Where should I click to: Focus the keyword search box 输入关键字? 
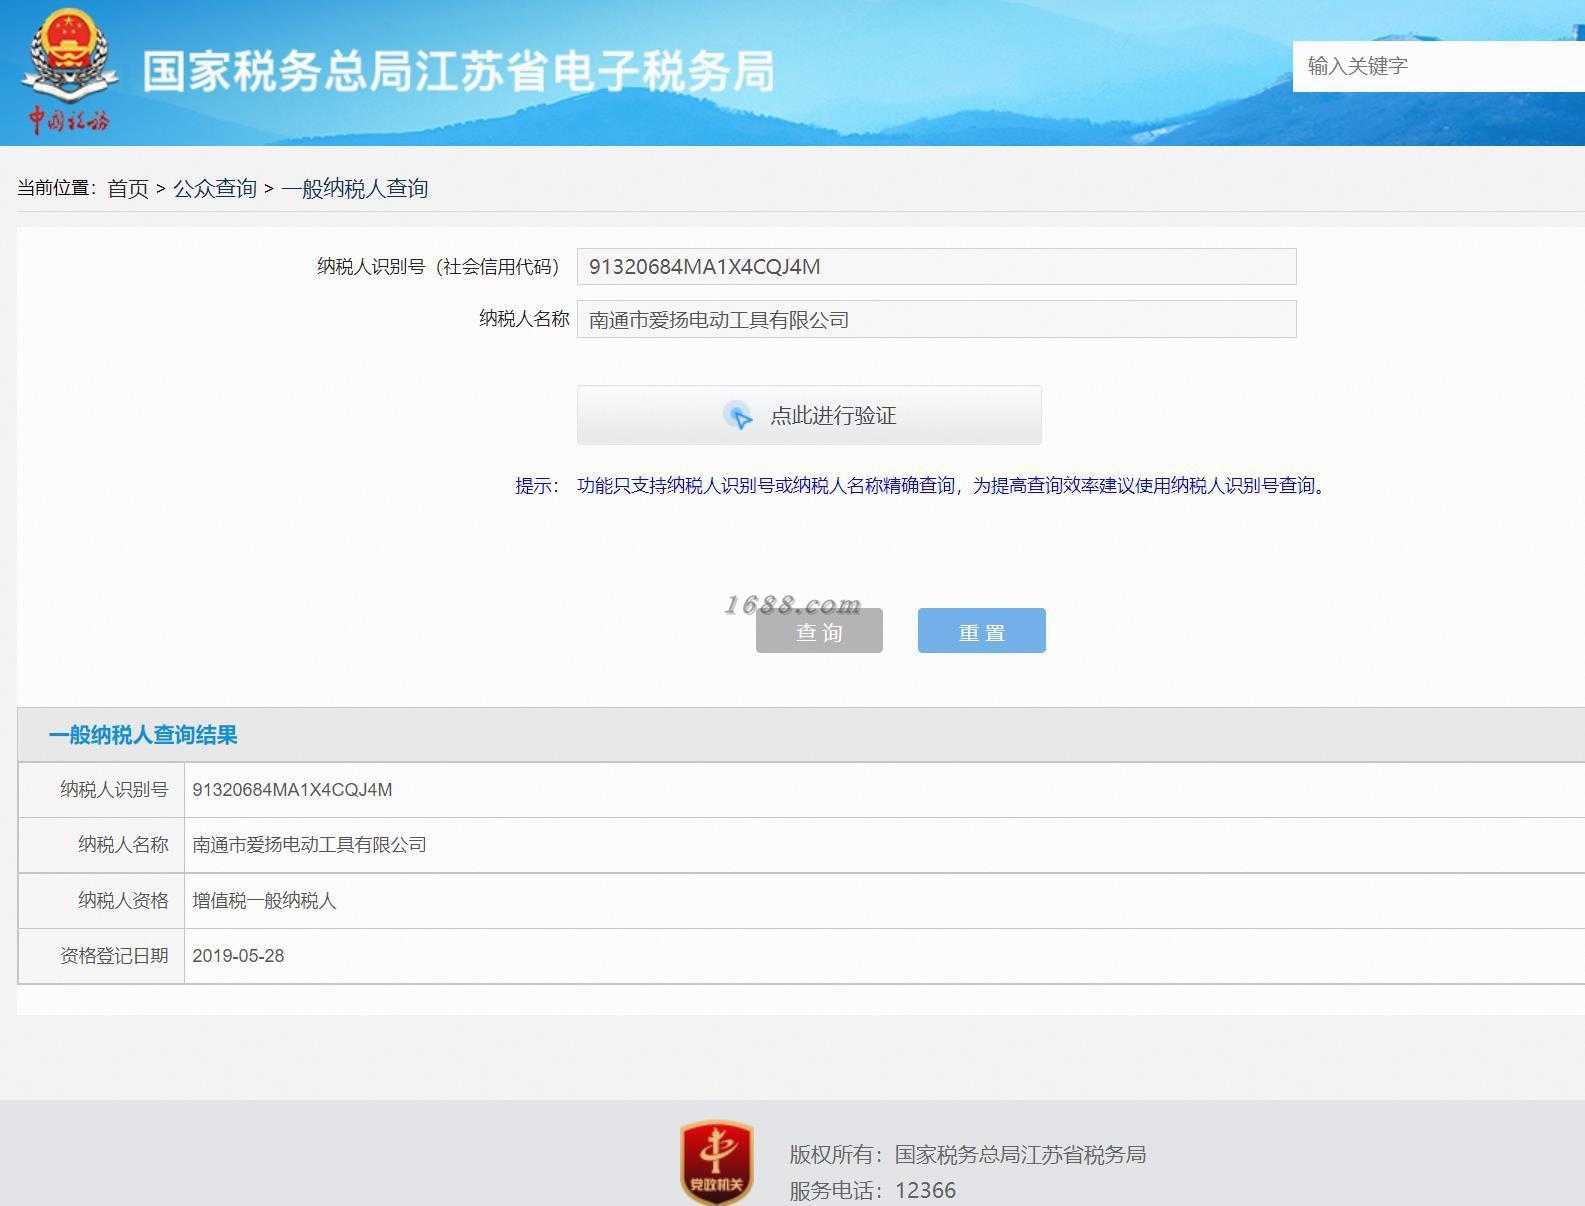pos(1438,66)
